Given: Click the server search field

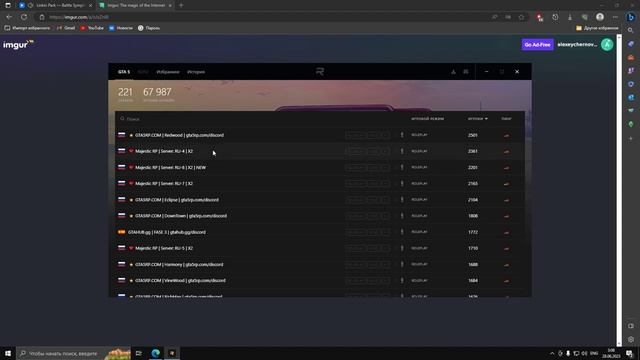Looking at the screenshot, I should [x=261, y=119].
